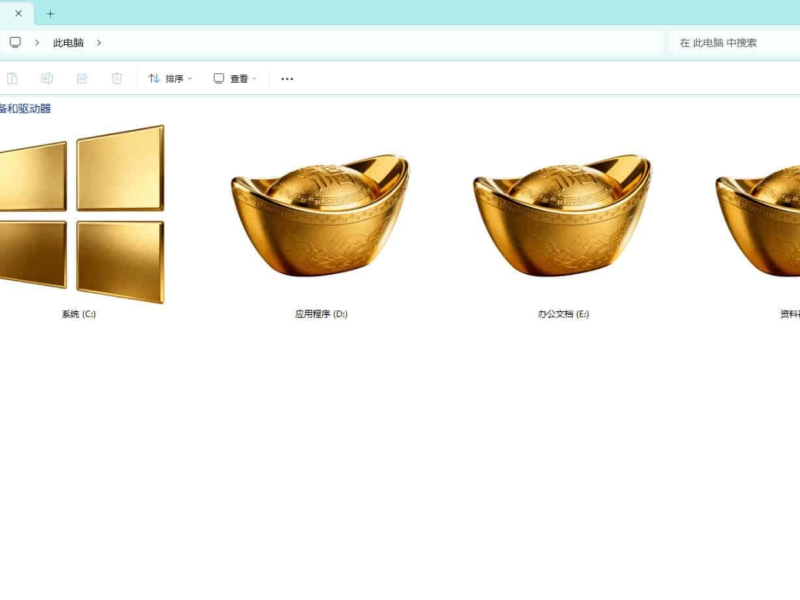This screenshot has height=600, width=800.
Task: Open the three-dot more options menu
Action: point(287,79)
